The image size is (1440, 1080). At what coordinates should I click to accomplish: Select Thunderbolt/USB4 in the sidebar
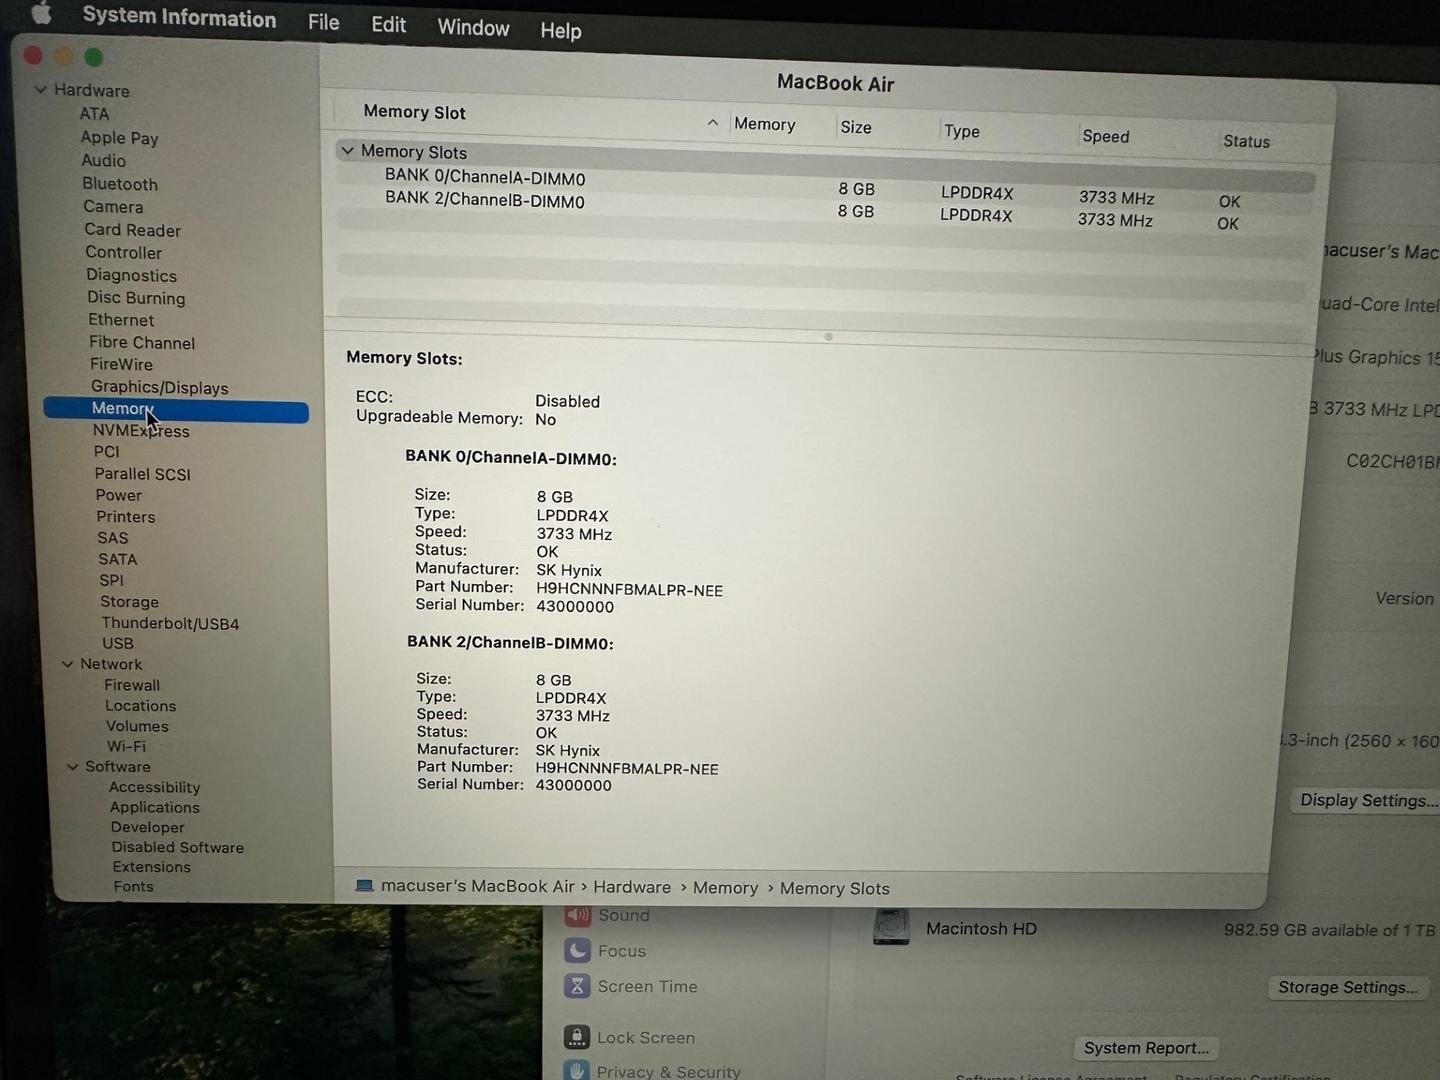point(170,624)
